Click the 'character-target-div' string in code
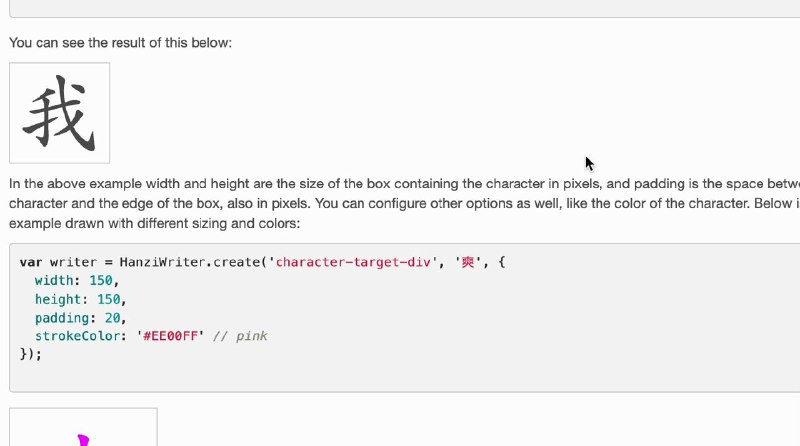 [353, 262]
